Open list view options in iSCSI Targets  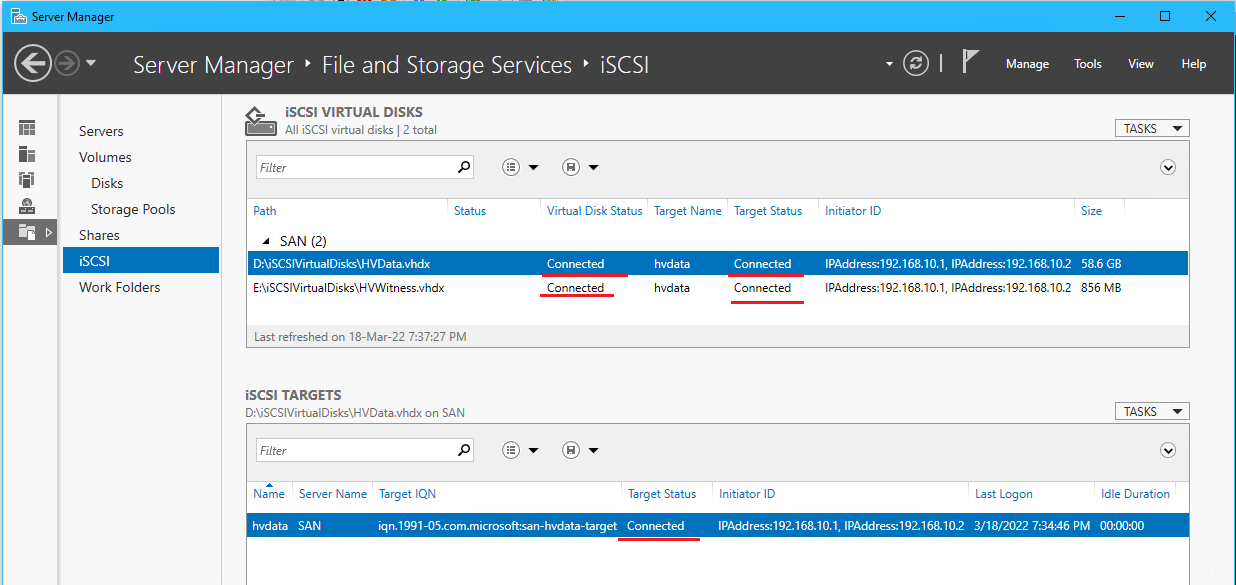(520, 451)
